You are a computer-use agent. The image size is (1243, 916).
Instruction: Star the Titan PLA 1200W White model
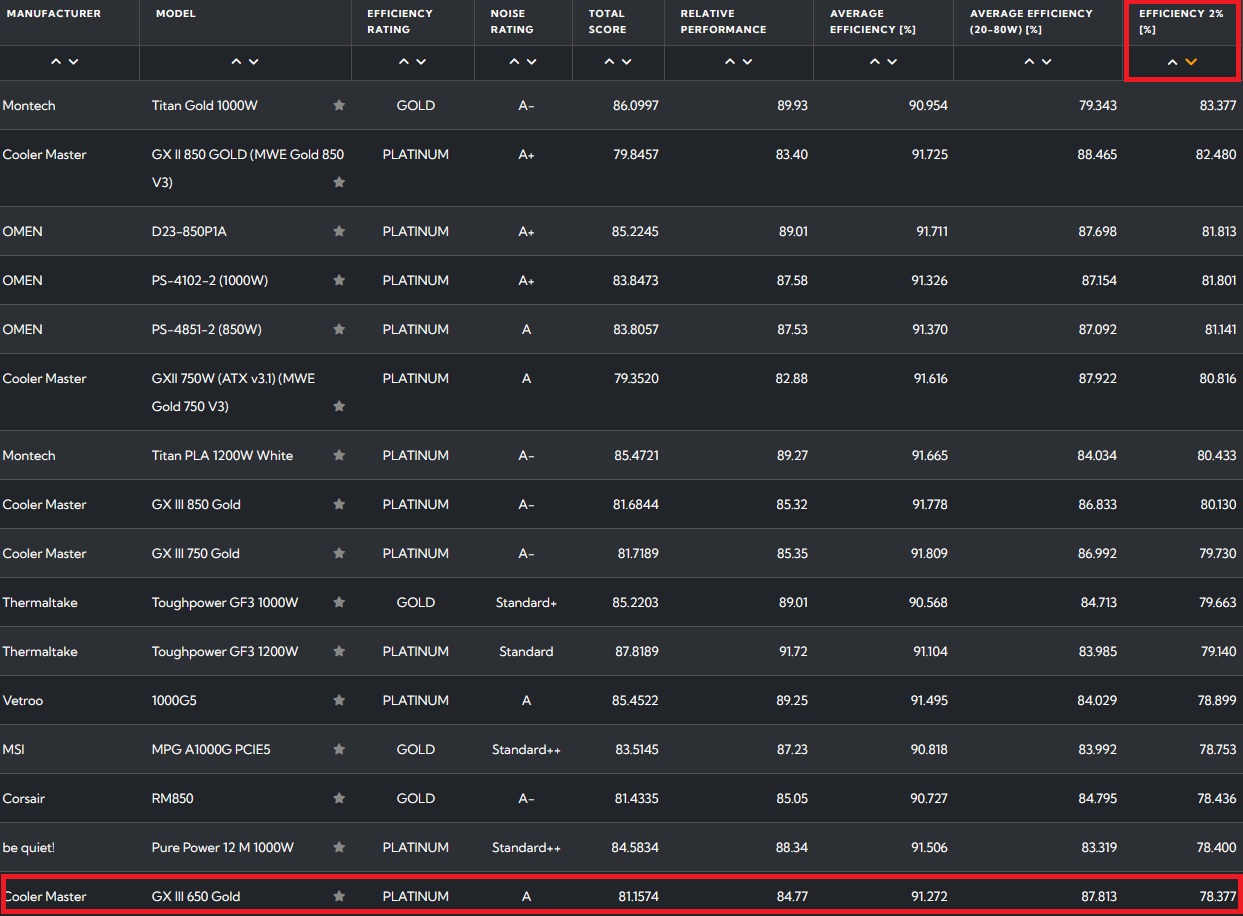tap(339, 455)
